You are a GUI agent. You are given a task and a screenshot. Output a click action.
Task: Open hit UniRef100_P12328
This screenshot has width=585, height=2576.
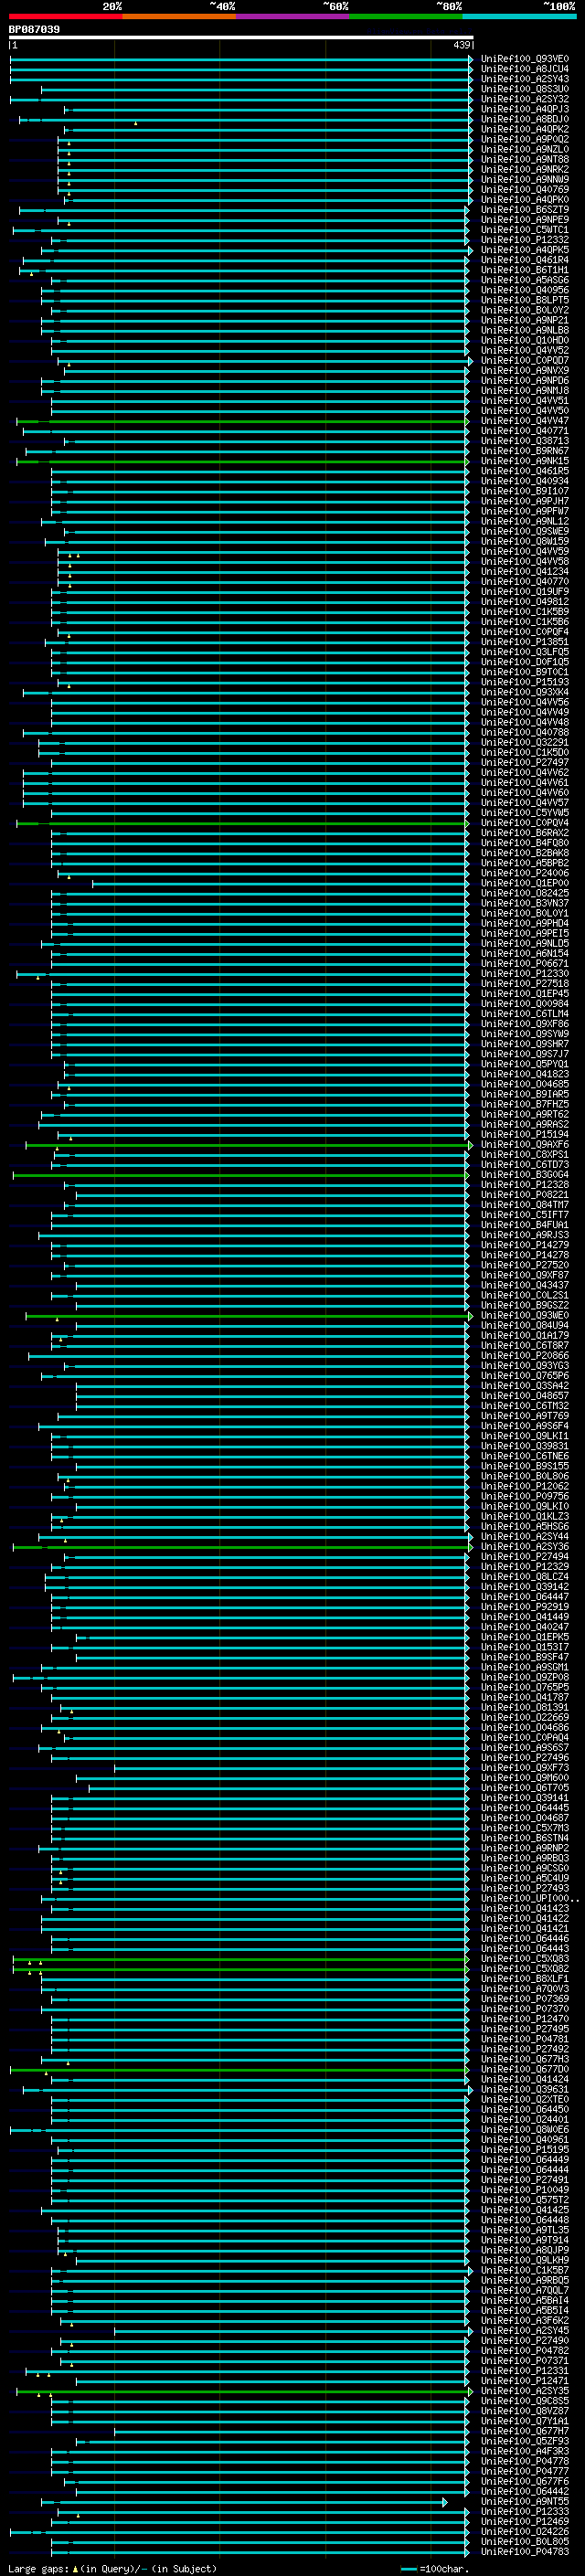coord(525,1184)
